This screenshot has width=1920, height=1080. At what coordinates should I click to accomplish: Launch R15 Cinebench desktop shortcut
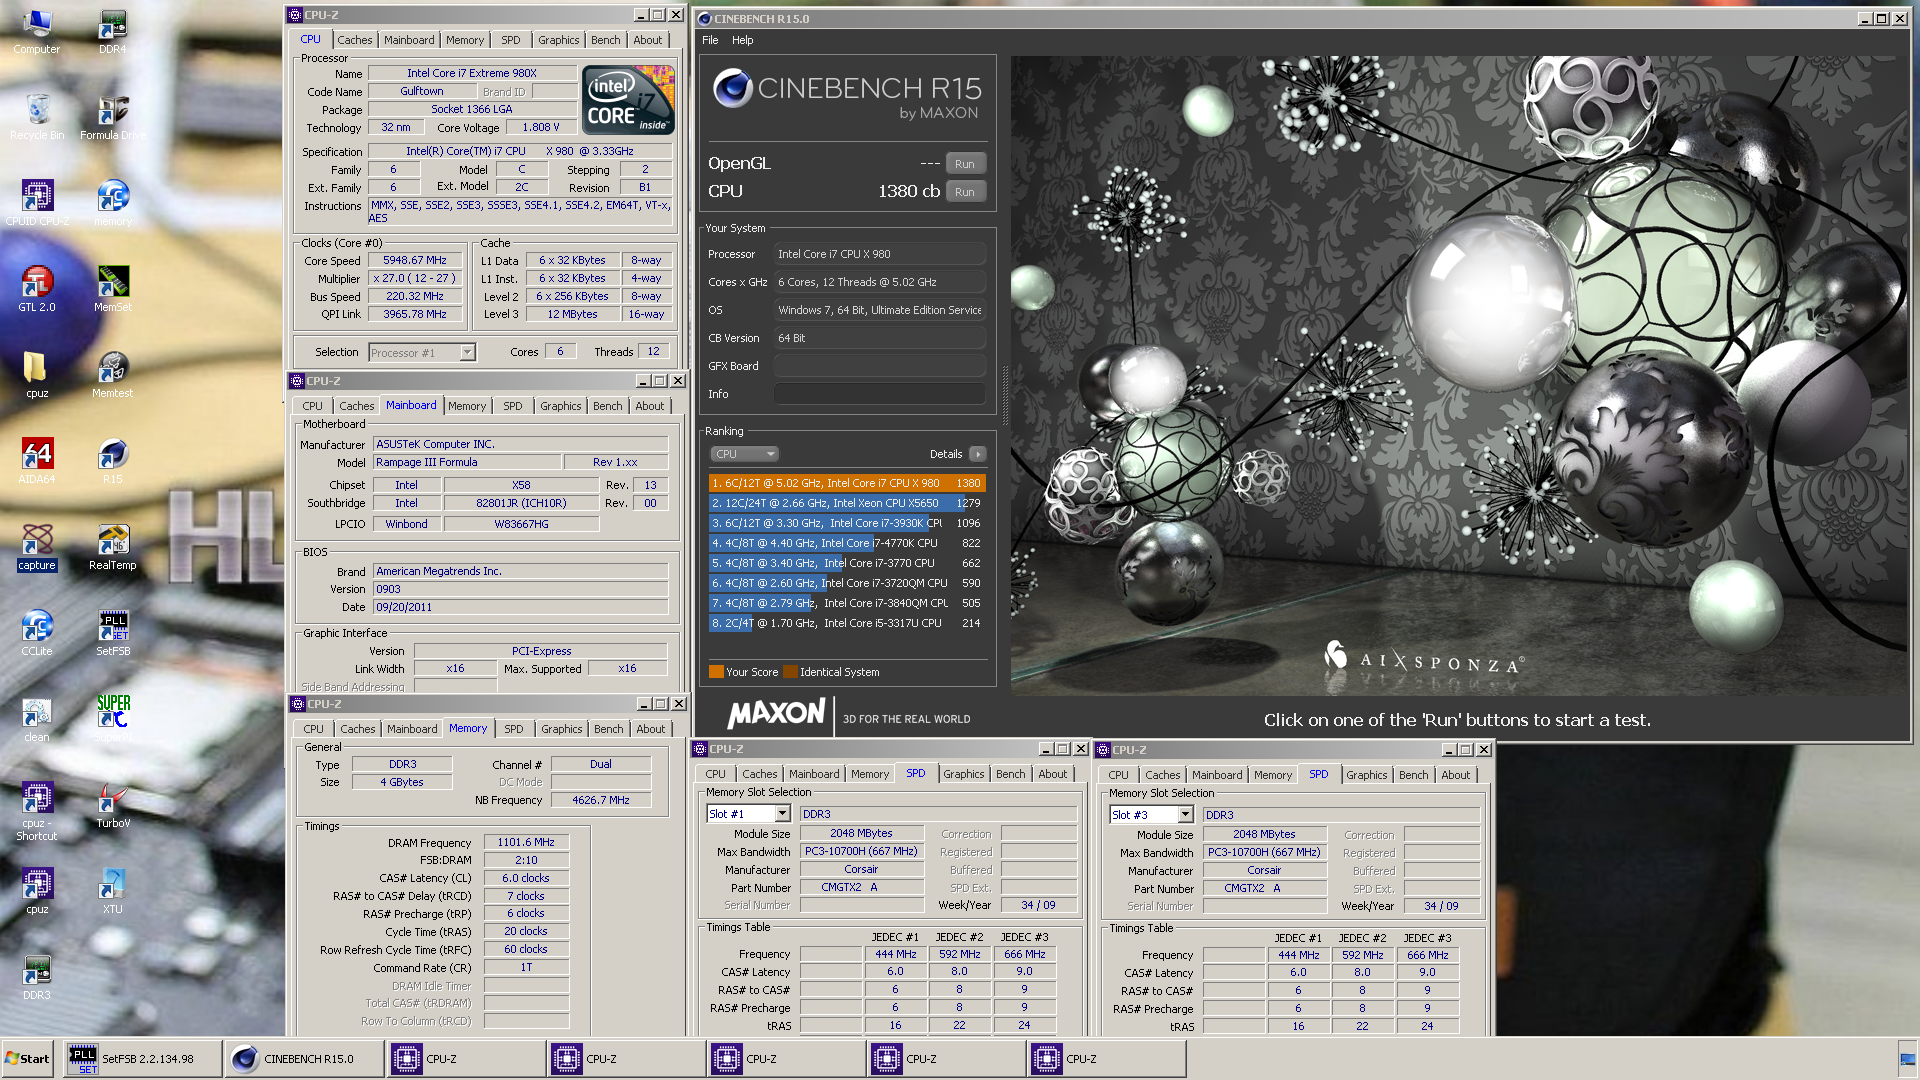(113, 461)
